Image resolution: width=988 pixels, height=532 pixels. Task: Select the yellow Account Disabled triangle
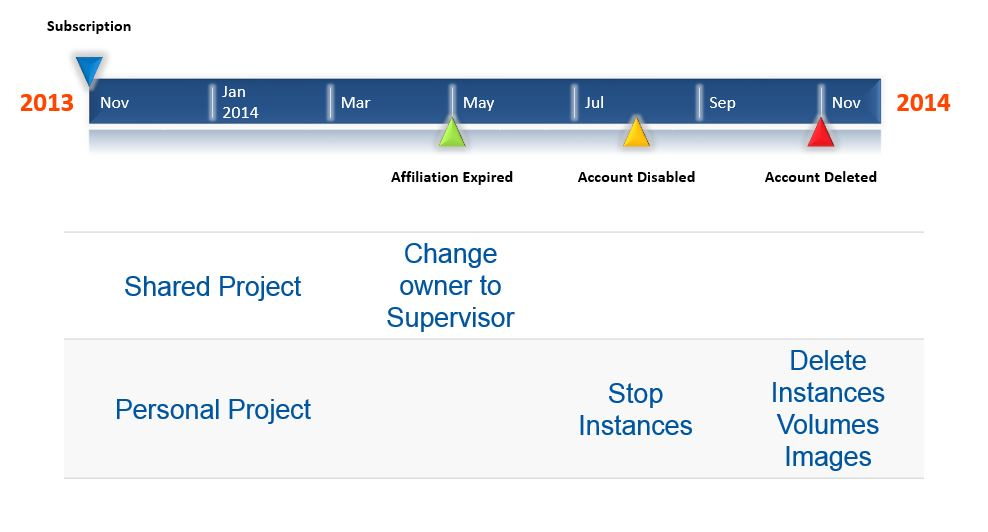[x=636, y=132]
